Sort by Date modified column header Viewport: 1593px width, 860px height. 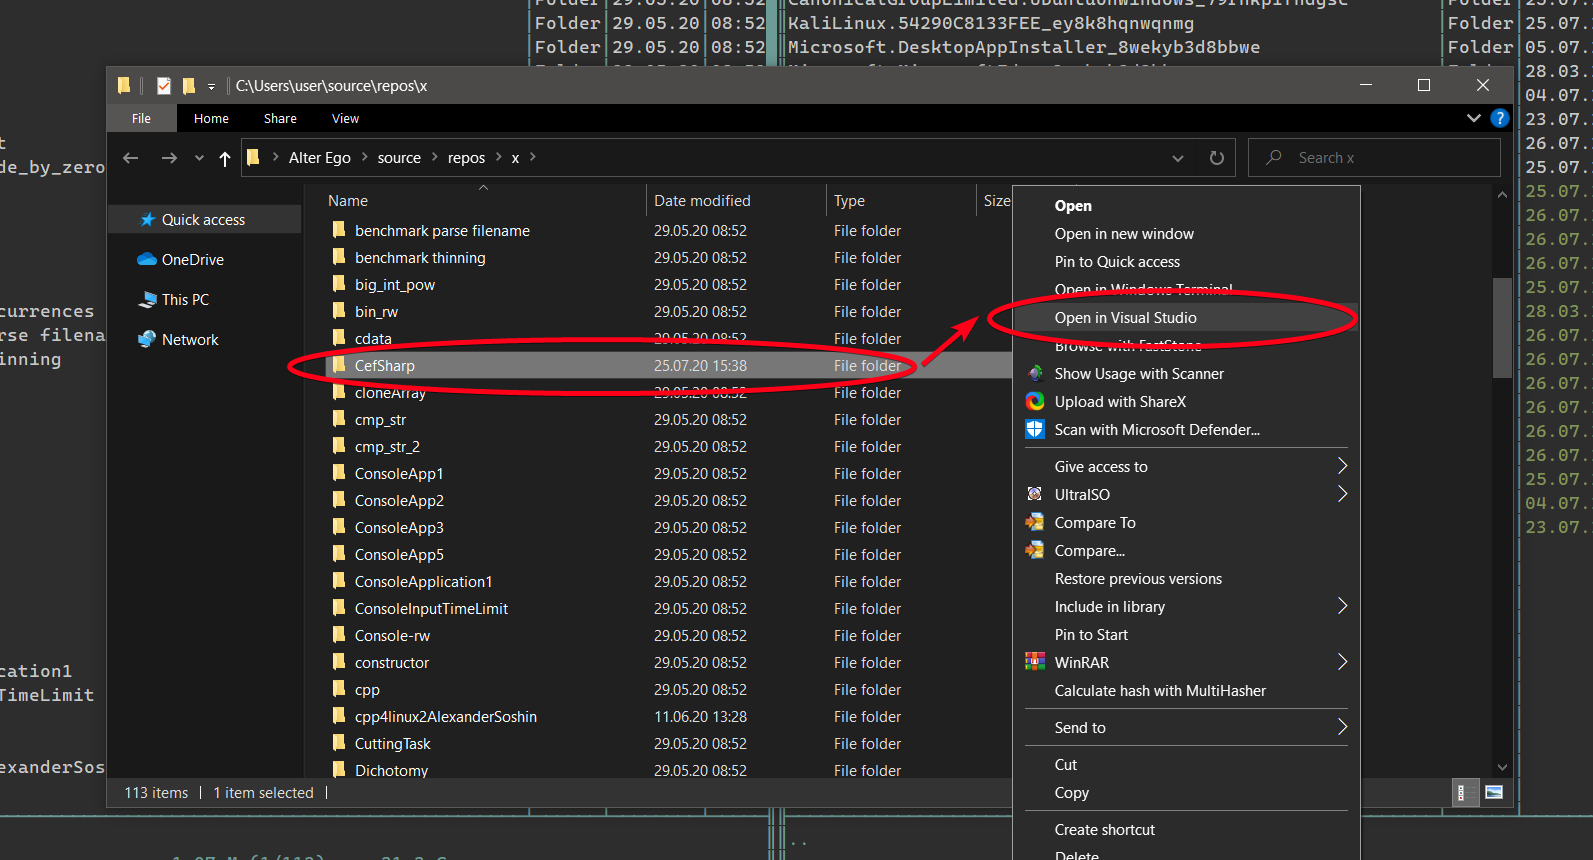tap(702, 201)
